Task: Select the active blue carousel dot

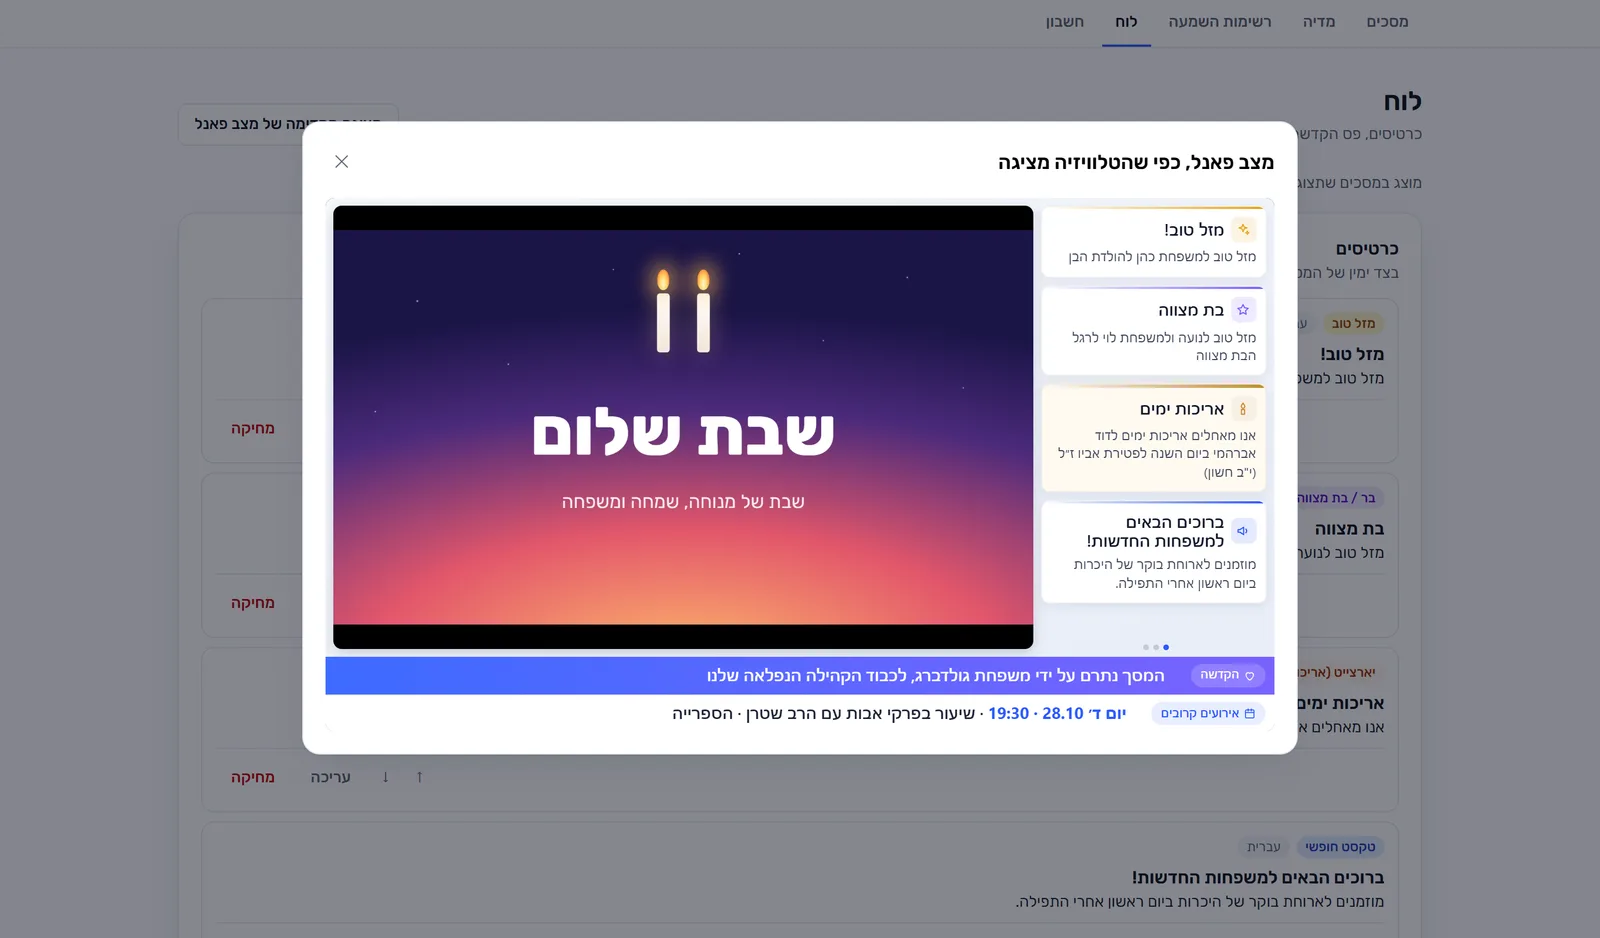Action: click(1166, 647)
